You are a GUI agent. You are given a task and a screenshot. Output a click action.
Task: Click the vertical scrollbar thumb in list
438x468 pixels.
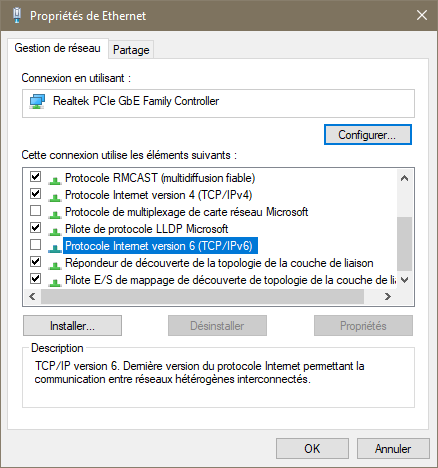[x=405, y=244]
